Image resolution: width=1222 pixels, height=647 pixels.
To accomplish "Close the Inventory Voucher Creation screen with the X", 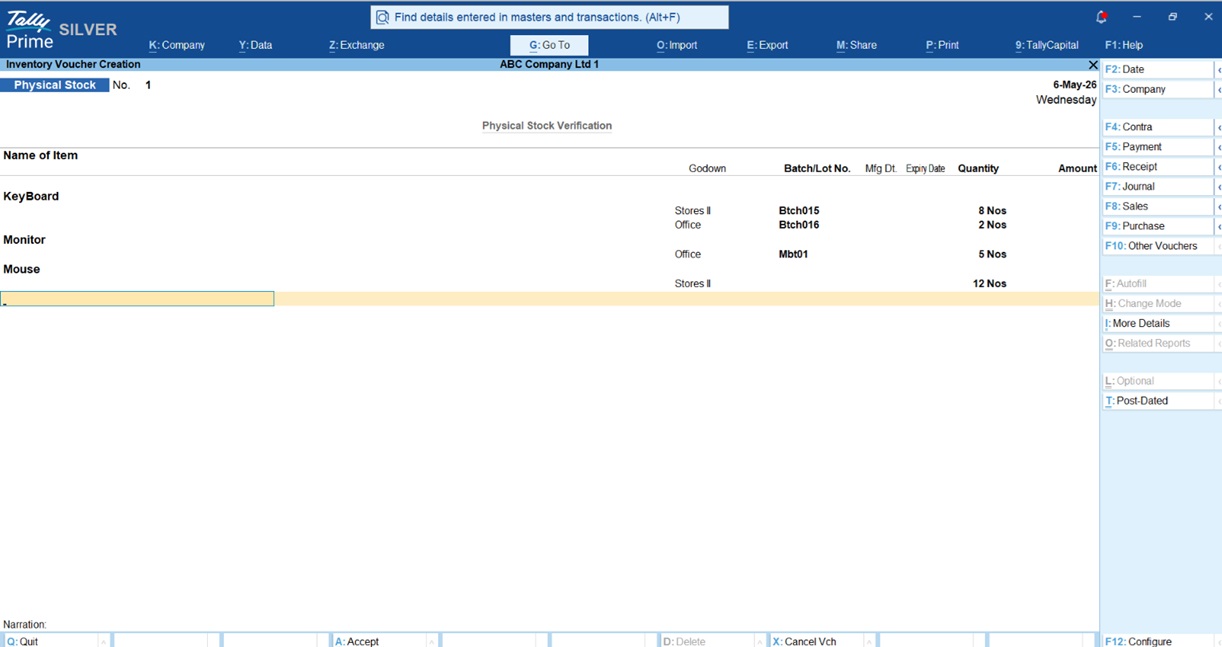I will coord(1092,64).
